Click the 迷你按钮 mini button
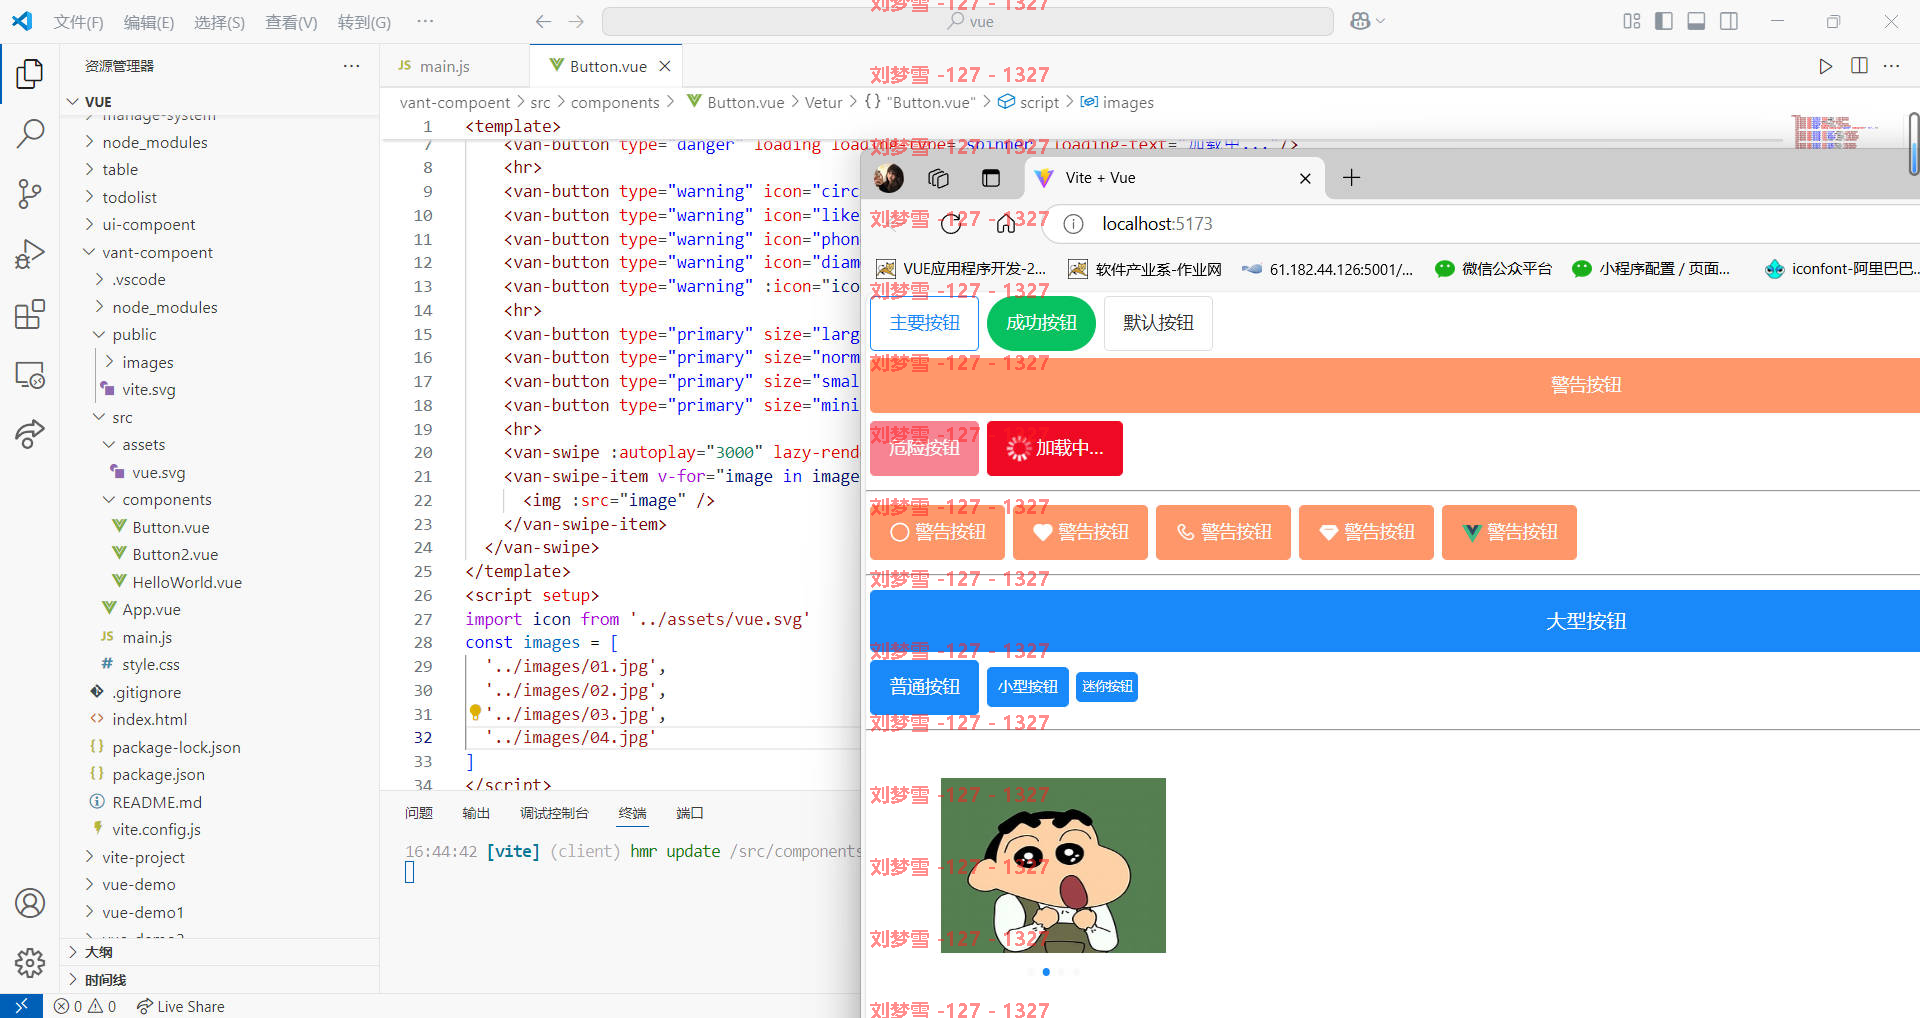 (1107, 687)
